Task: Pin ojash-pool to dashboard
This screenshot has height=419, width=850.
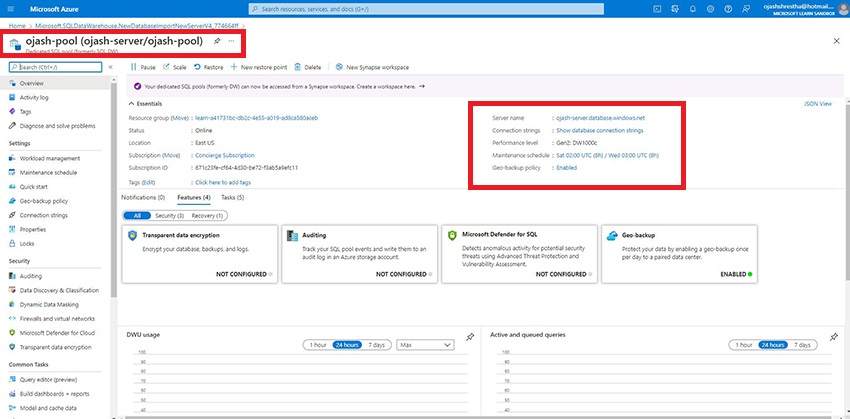Action: [217, 41]
